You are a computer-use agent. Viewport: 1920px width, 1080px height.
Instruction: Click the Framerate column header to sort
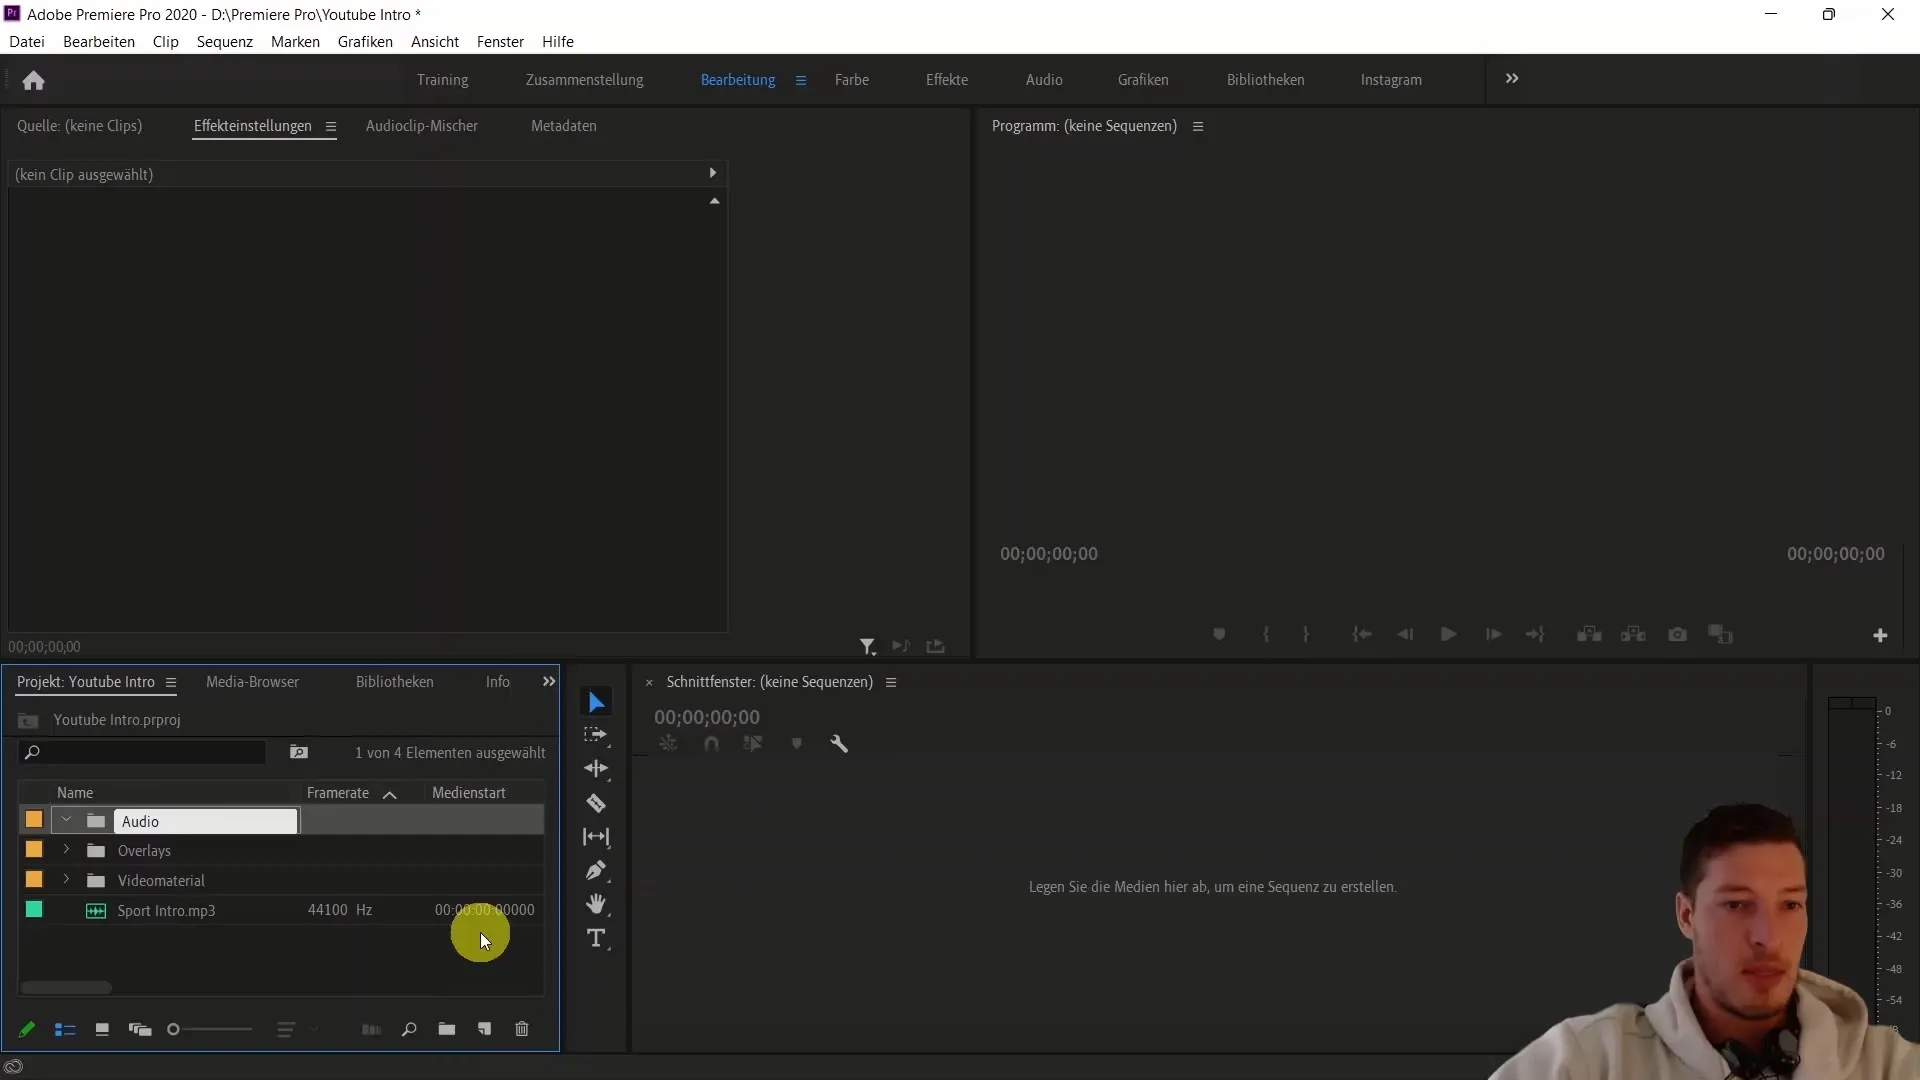(x=338, y=793)
